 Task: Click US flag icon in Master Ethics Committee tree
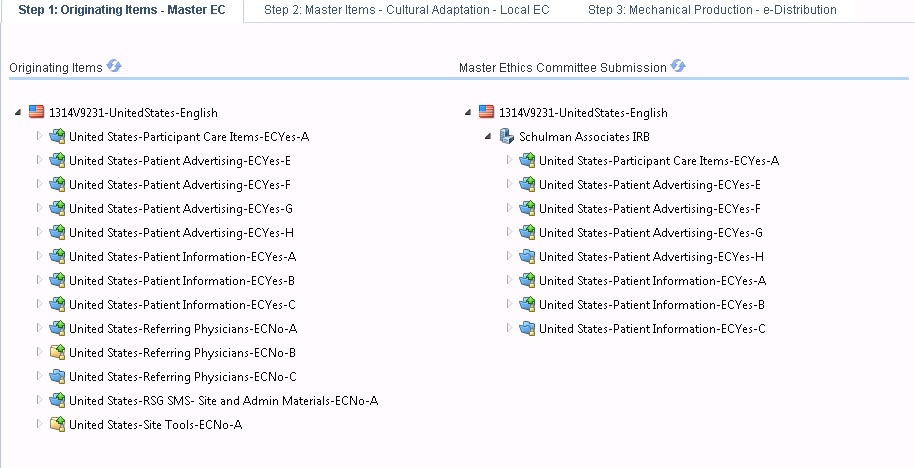click(487, 113)
